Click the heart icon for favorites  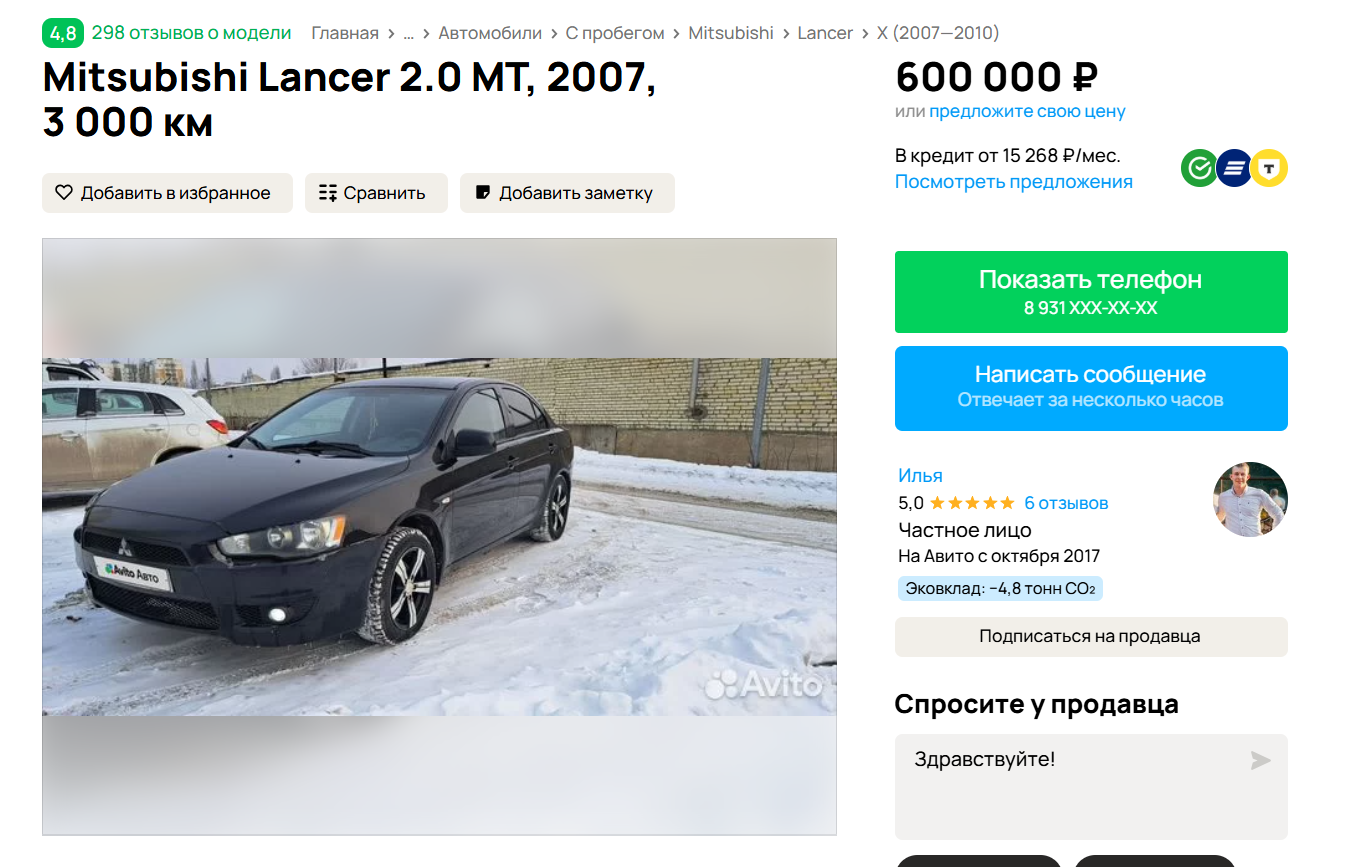pyautogui.click(x=64, y=193)
